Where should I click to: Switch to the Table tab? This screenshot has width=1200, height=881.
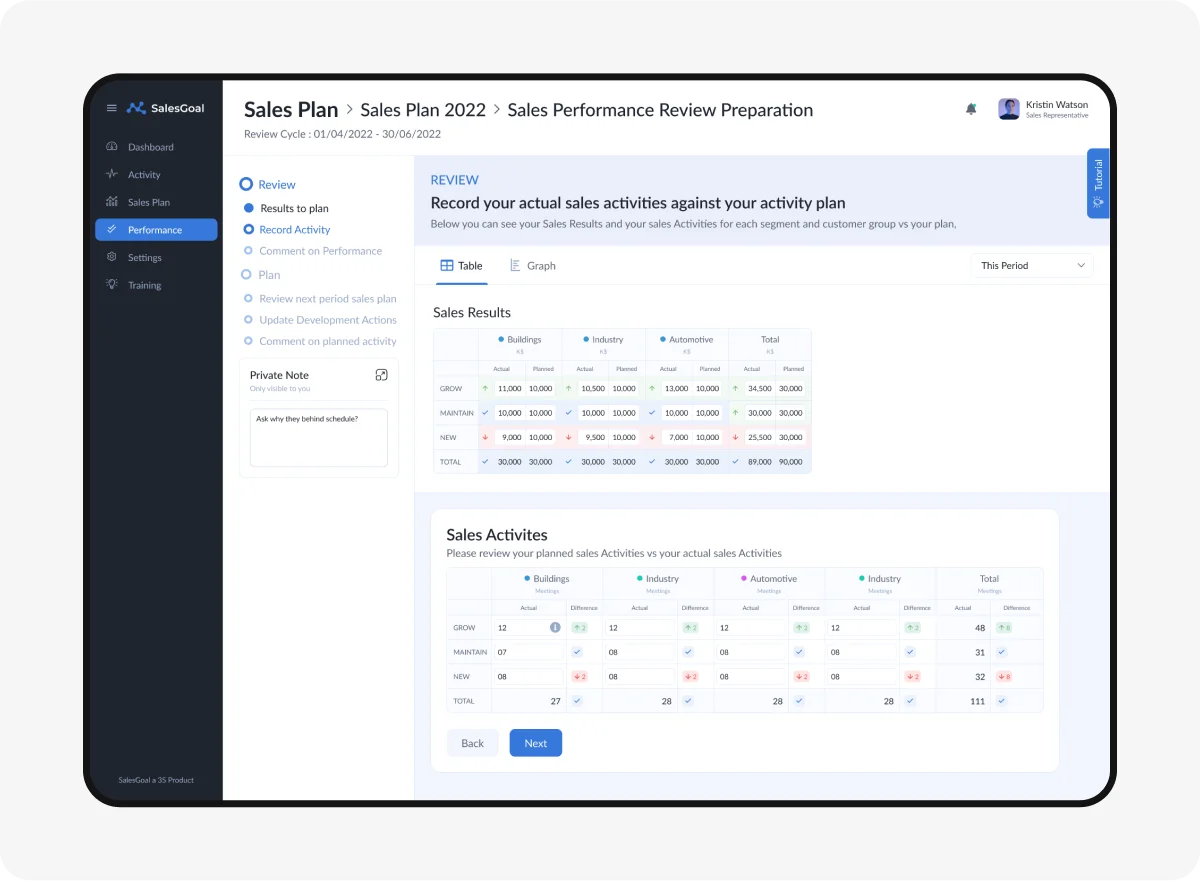461,266
